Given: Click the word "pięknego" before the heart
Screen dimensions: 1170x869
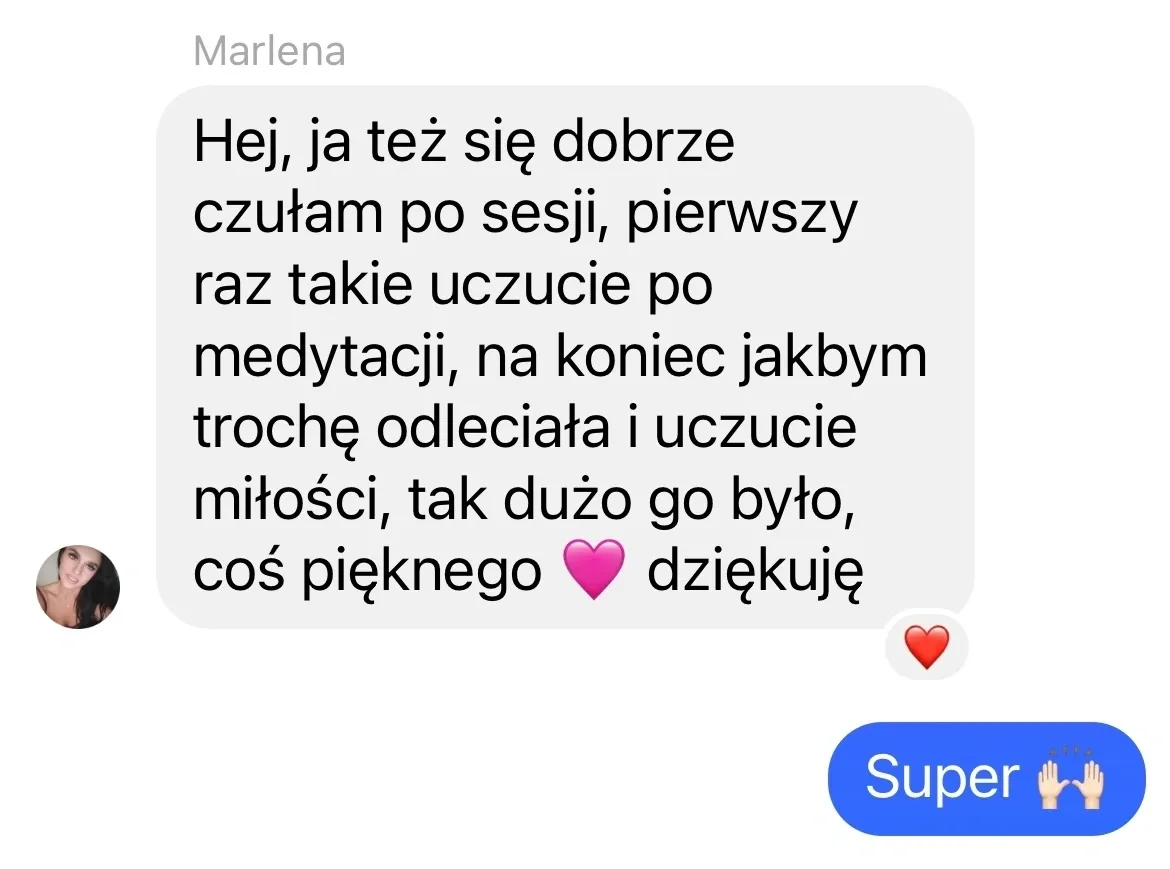Looking at the screenshot, I should (x=421, y=573).
